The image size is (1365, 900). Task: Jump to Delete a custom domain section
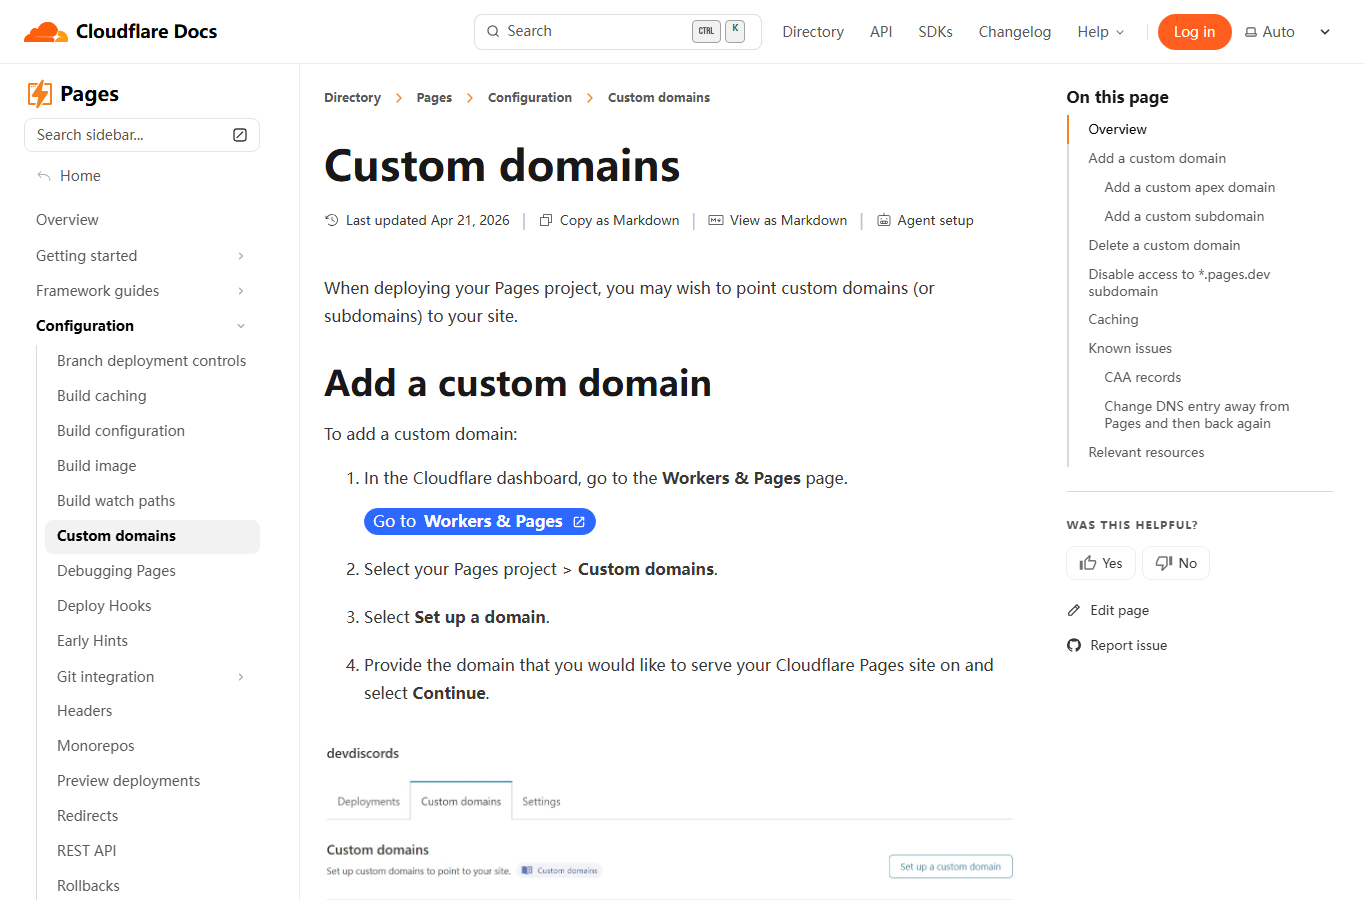pyautogui.click(x=1164, y=245)
